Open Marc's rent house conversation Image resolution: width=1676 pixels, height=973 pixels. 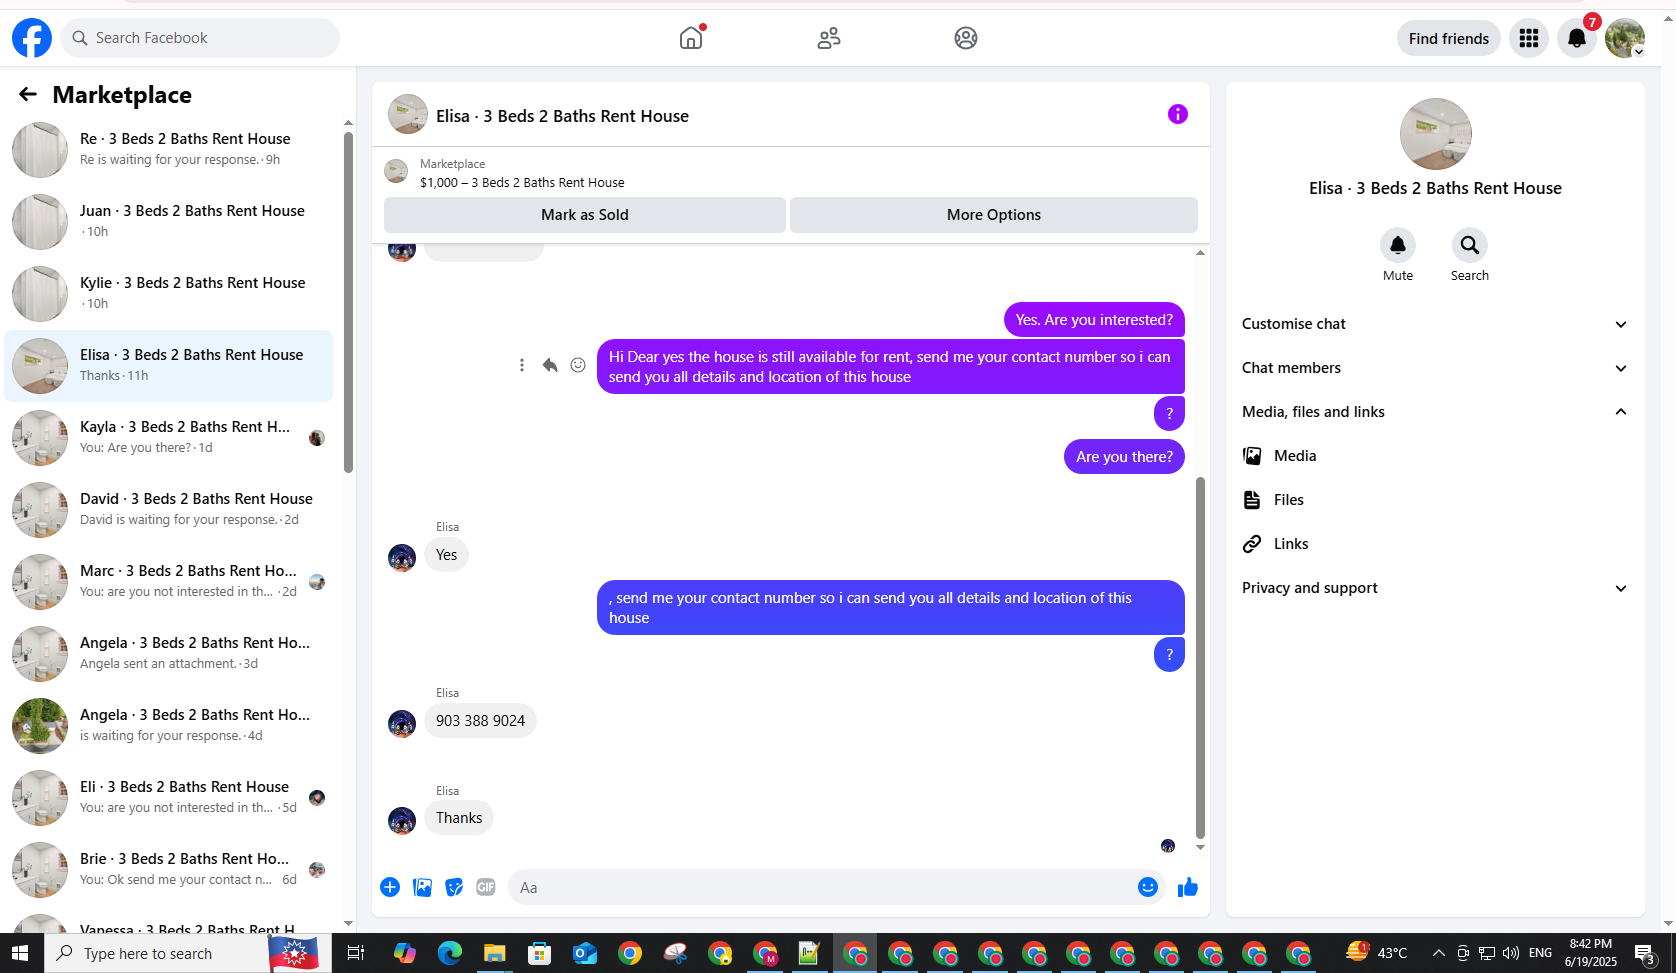(x=169, y=581)
